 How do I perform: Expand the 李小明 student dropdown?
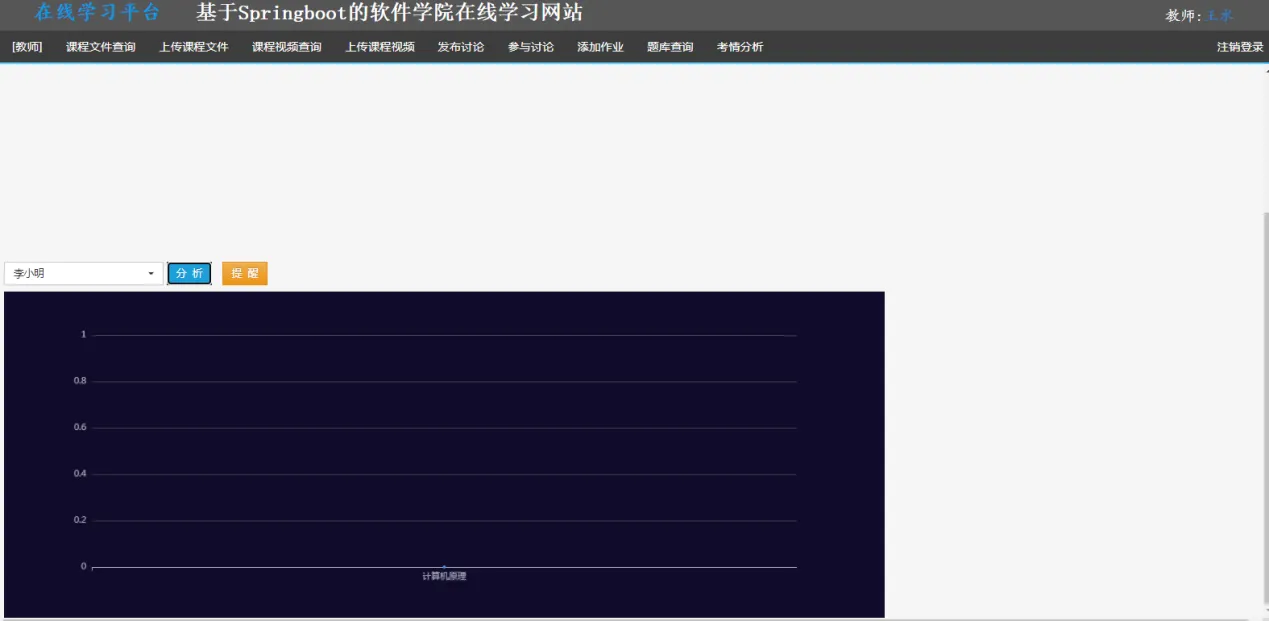84,273
